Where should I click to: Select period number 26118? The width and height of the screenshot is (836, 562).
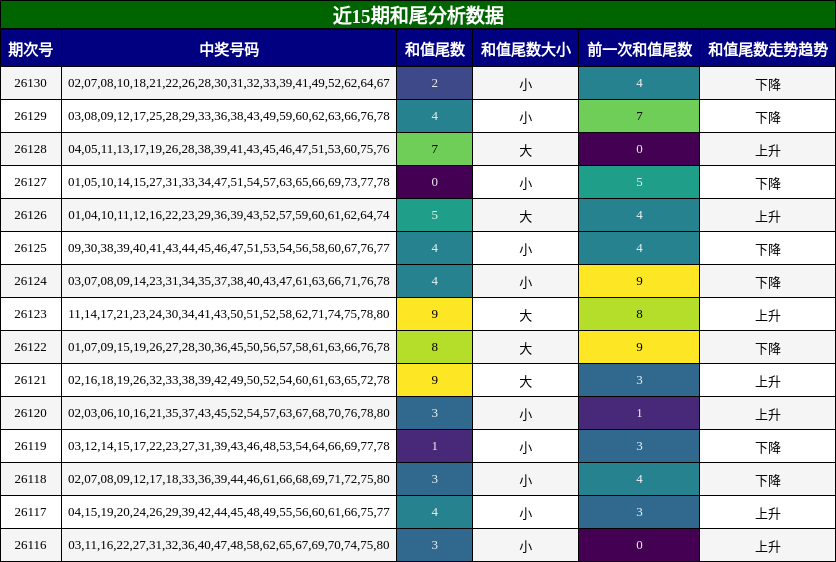31,479
